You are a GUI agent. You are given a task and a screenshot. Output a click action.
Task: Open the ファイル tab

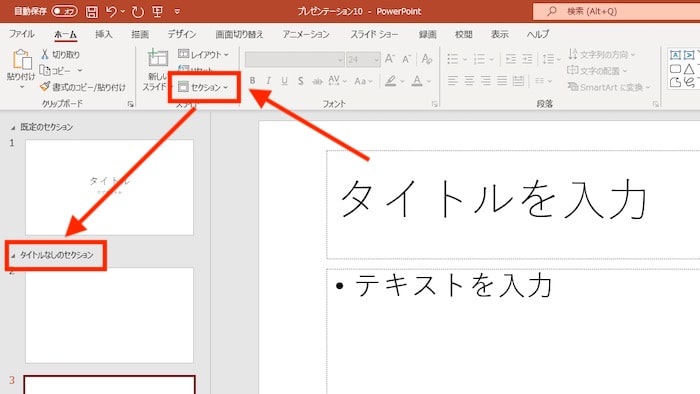coord(21,34)
